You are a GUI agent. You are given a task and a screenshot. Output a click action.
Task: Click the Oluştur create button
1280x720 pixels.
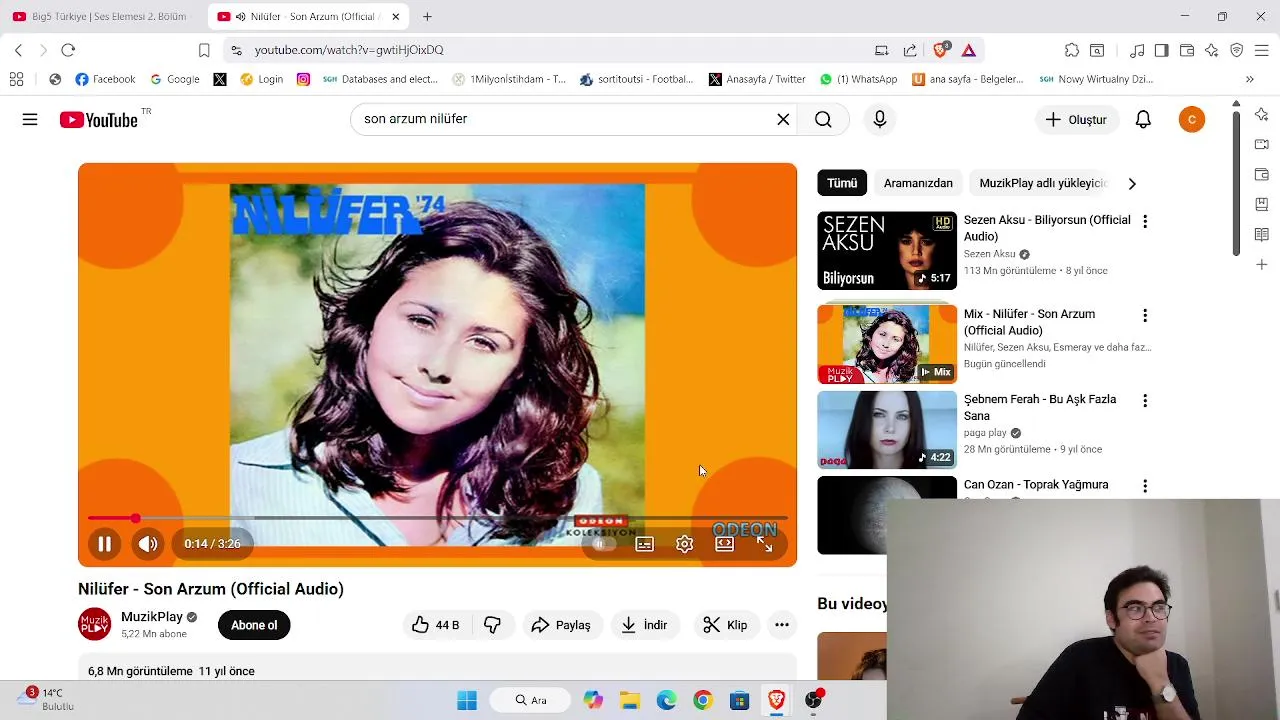(1076, 120)
